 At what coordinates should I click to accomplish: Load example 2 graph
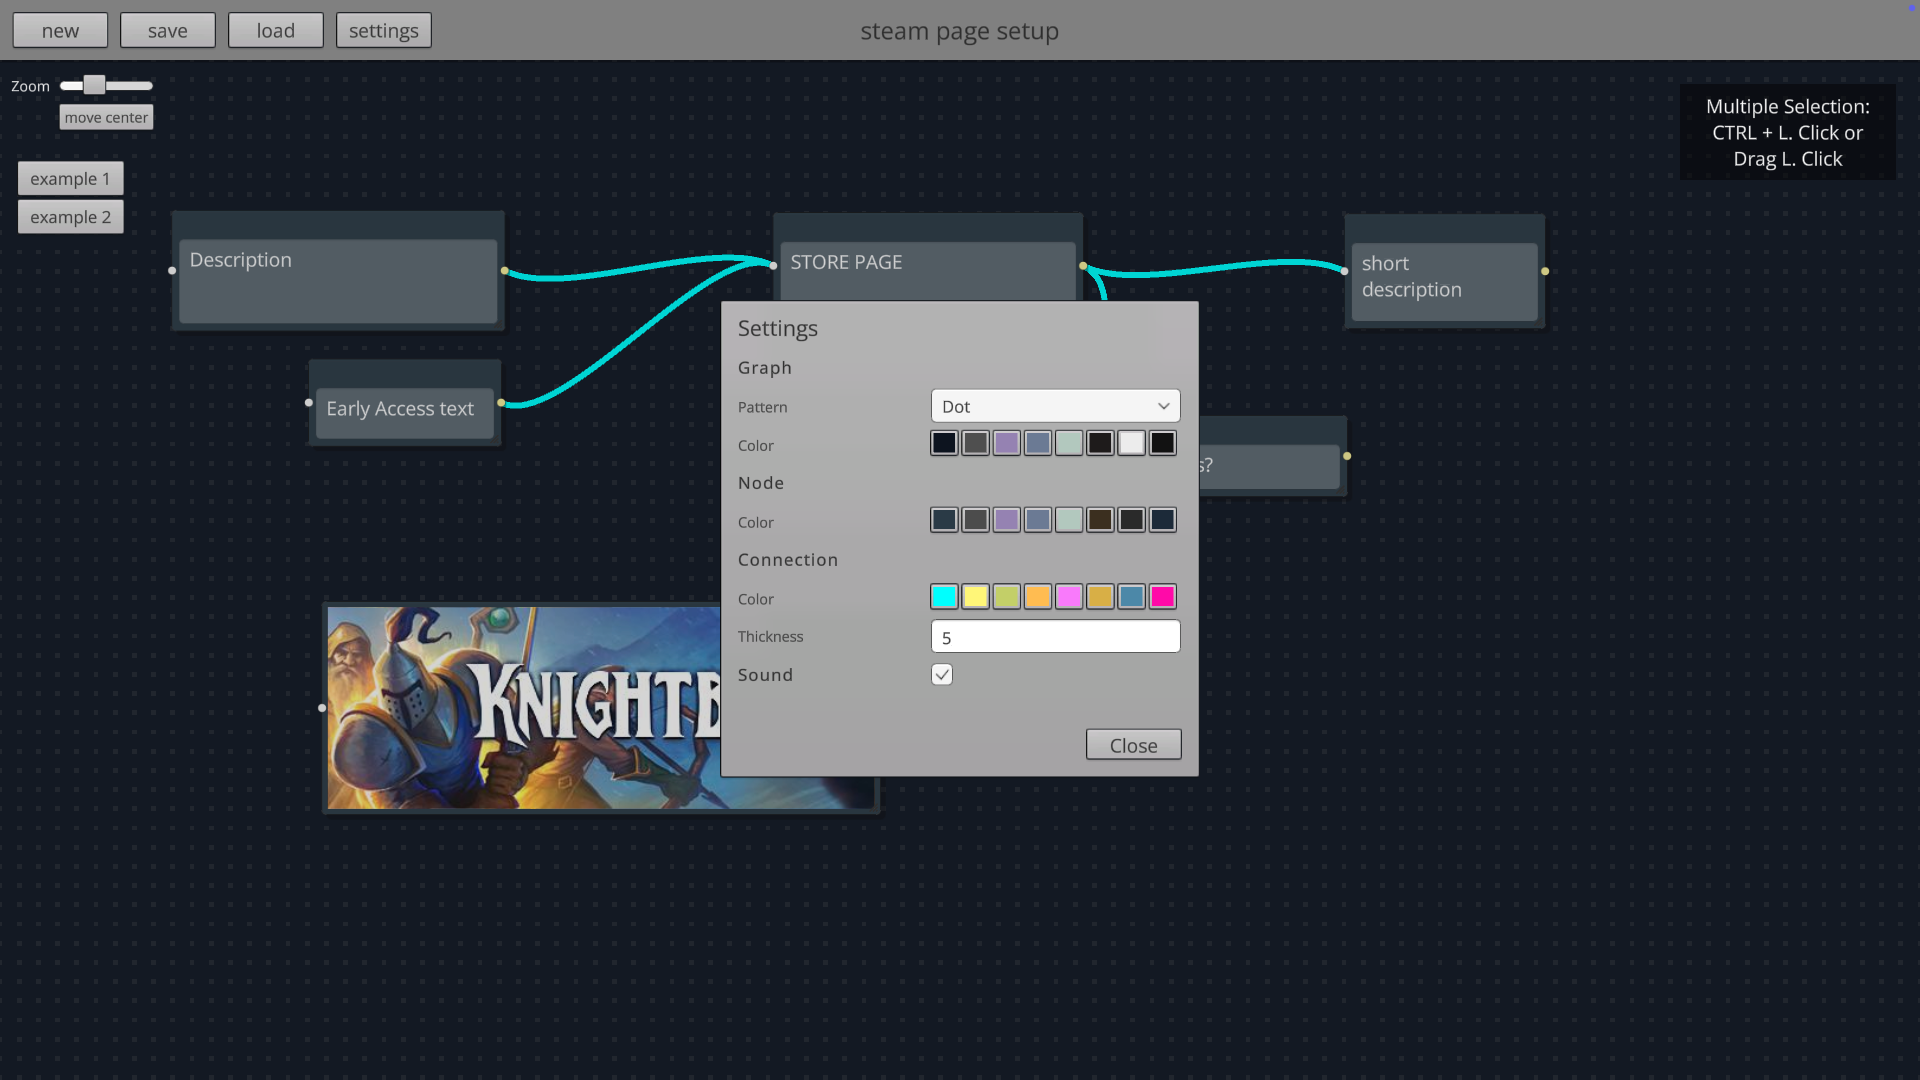pos(70,217)
